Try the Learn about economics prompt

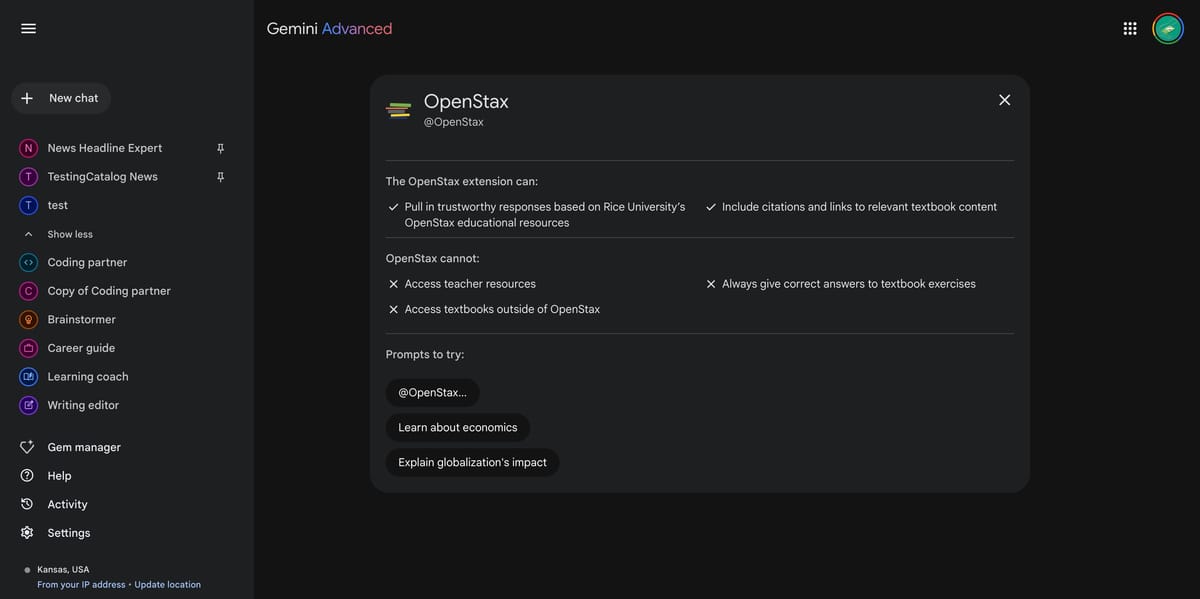(457, 427)
